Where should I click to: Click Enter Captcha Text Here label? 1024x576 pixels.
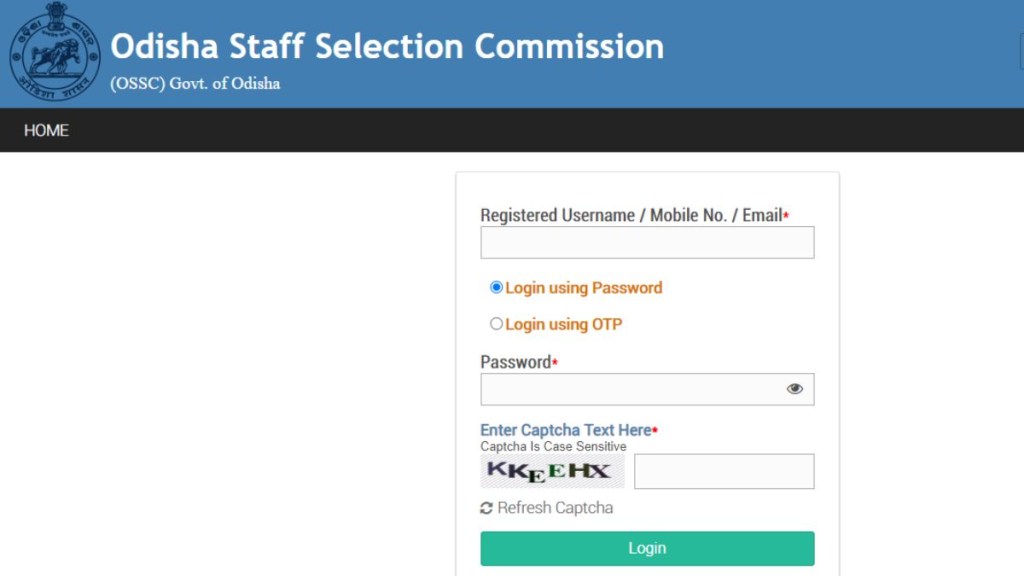[x=564, y=429]
